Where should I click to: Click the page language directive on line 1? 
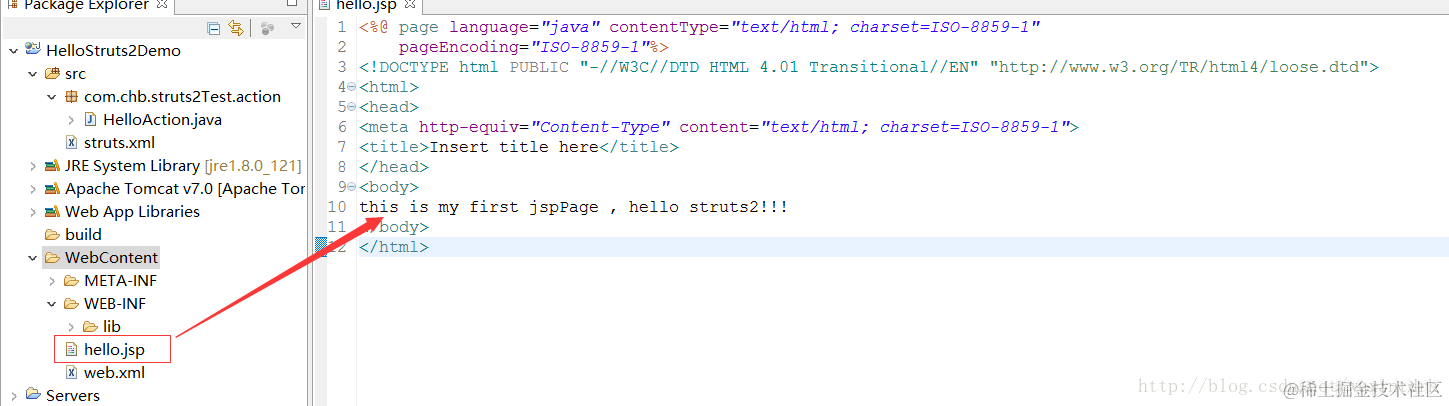700,27
